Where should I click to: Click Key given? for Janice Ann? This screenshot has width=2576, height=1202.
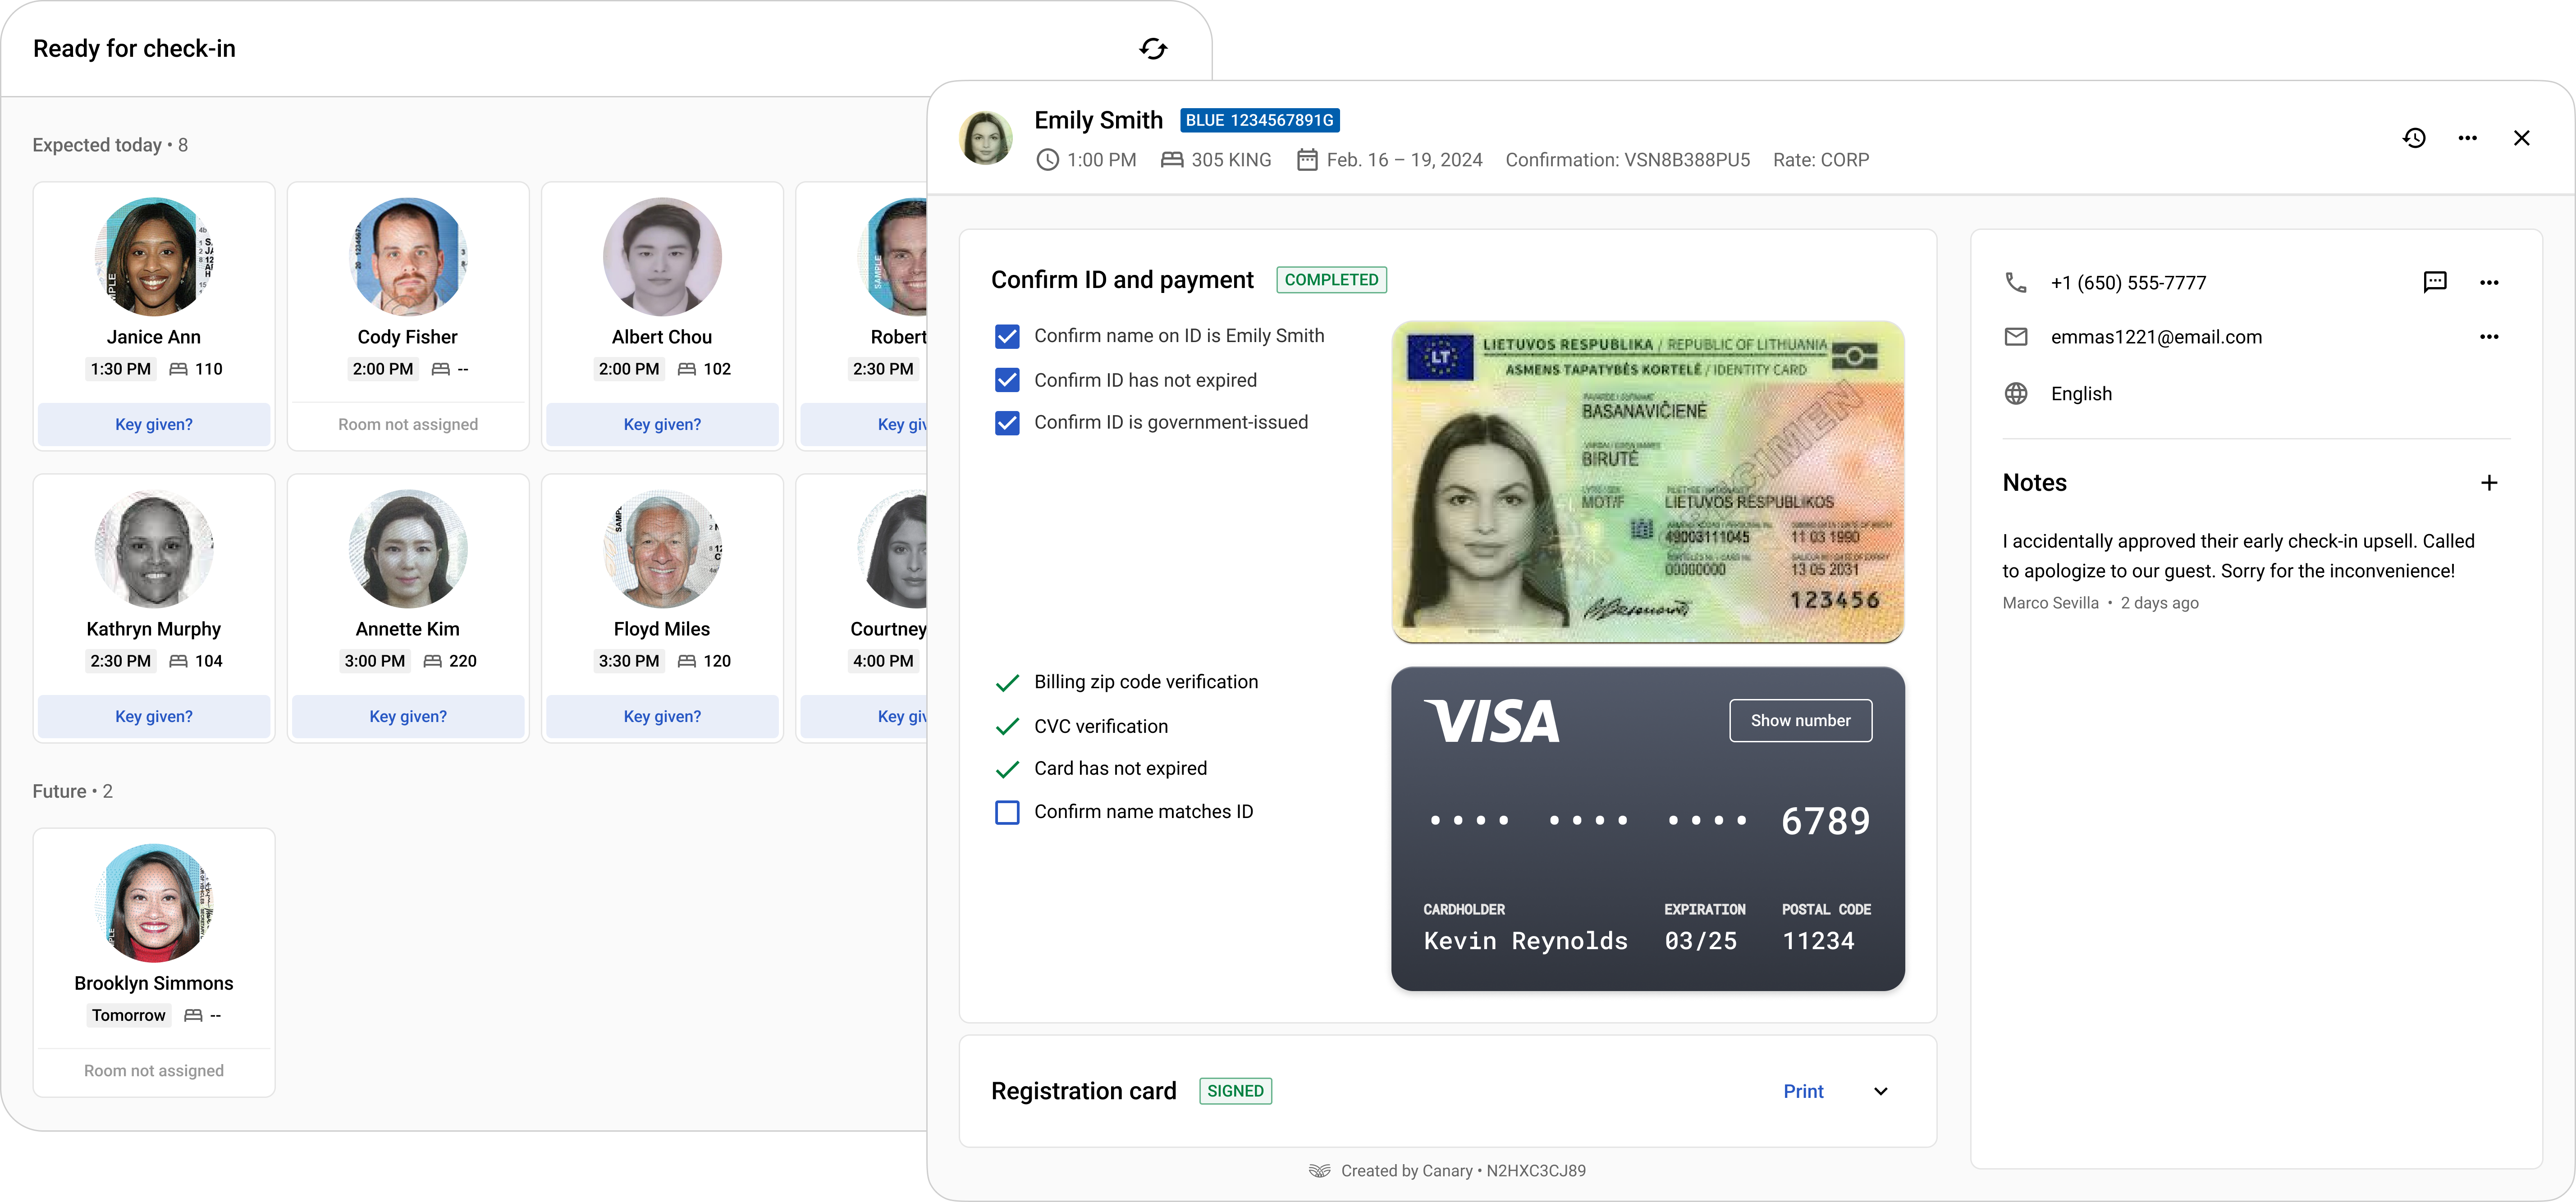[x=154, y=424]
